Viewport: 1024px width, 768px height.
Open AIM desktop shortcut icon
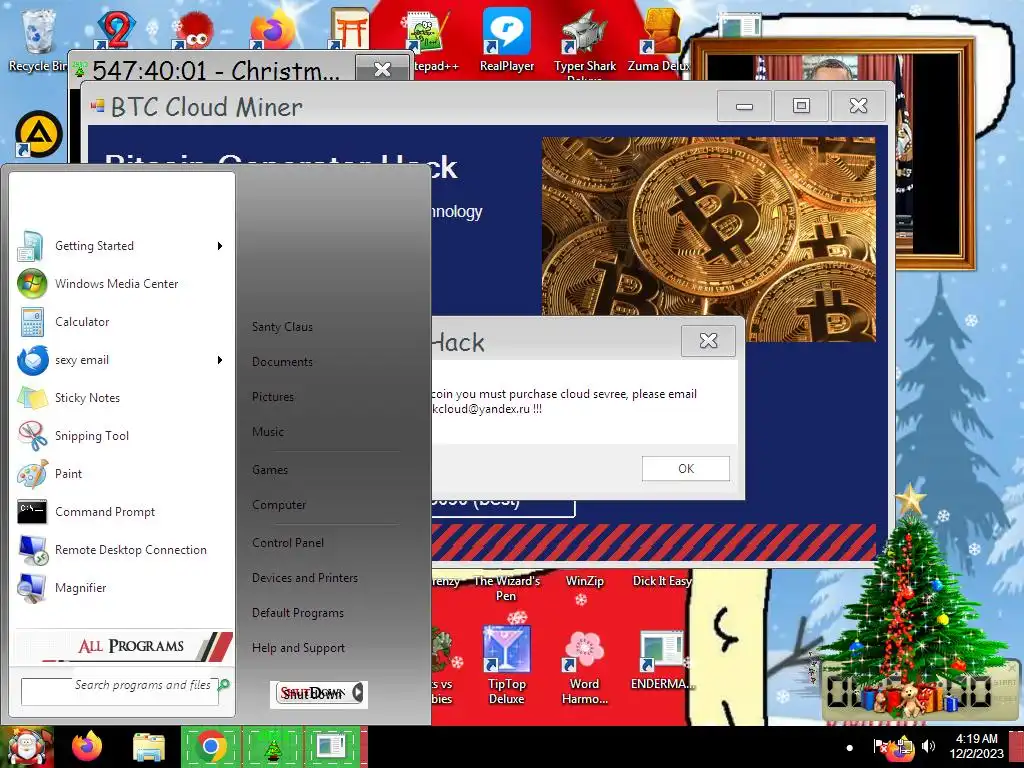click(39, 135)
